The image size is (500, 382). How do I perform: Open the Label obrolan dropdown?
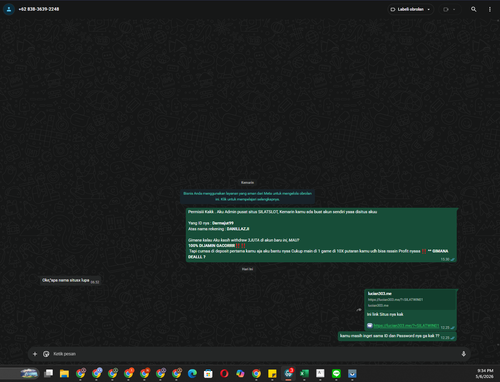tap(411, 9)
